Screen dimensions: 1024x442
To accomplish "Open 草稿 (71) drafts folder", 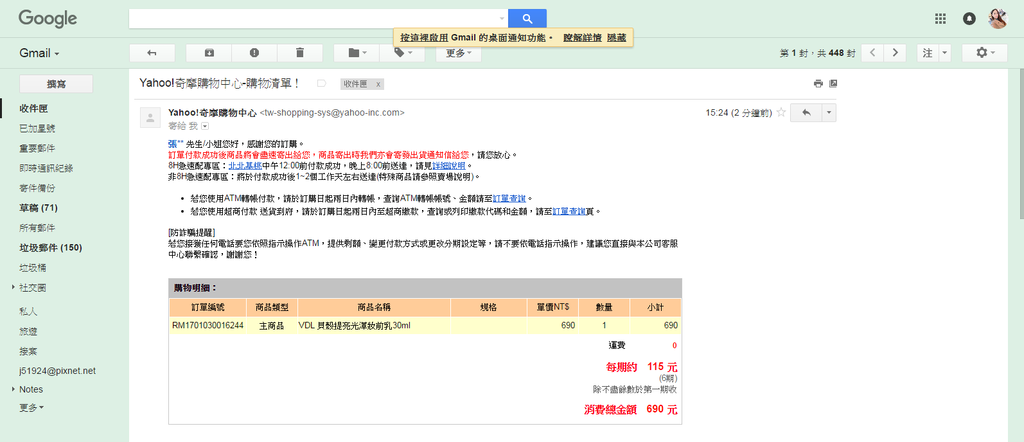I will point(39,208).
